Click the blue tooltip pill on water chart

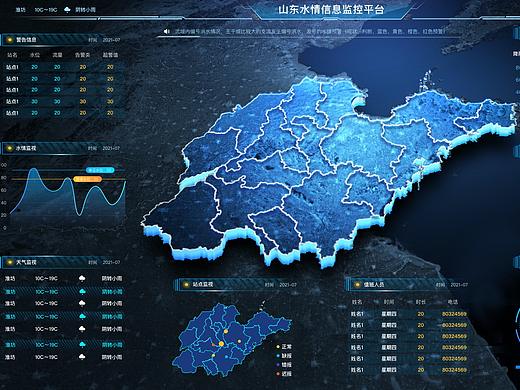[x=100, y=170]
